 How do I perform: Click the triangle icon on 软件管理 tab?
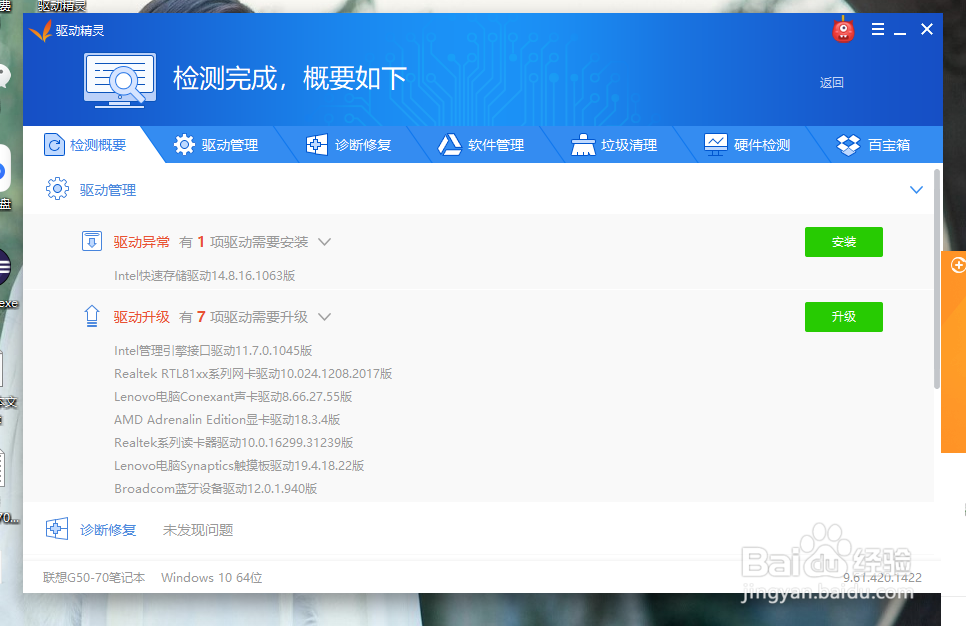point(450,145)
